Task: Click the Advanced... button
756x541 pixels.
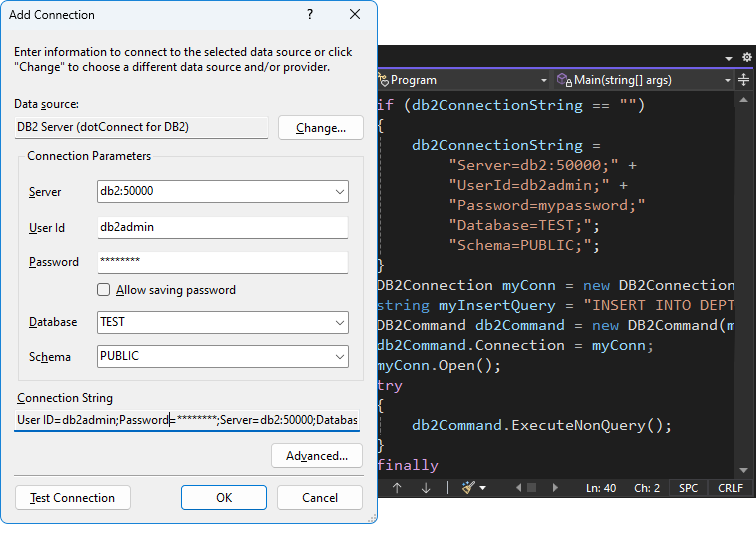Action: tap(317, 456)
